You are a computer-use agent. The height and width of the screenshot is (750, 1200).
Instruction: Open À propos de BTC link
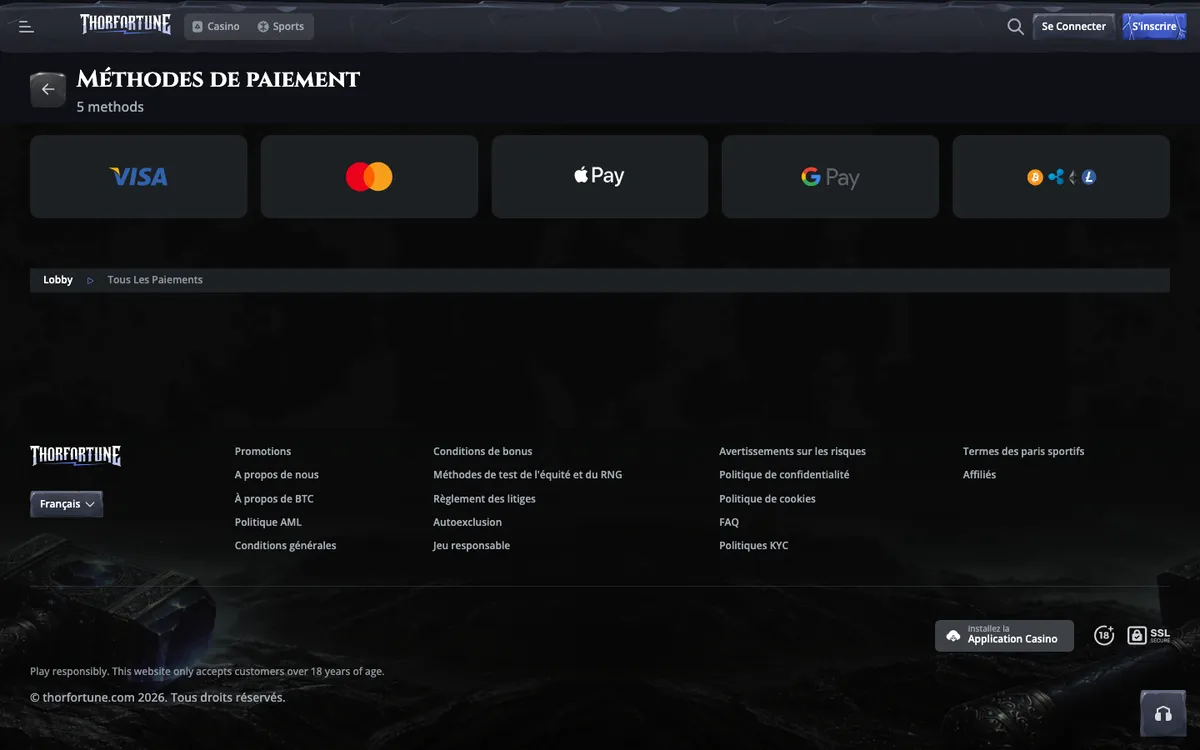tap(274, 499)
